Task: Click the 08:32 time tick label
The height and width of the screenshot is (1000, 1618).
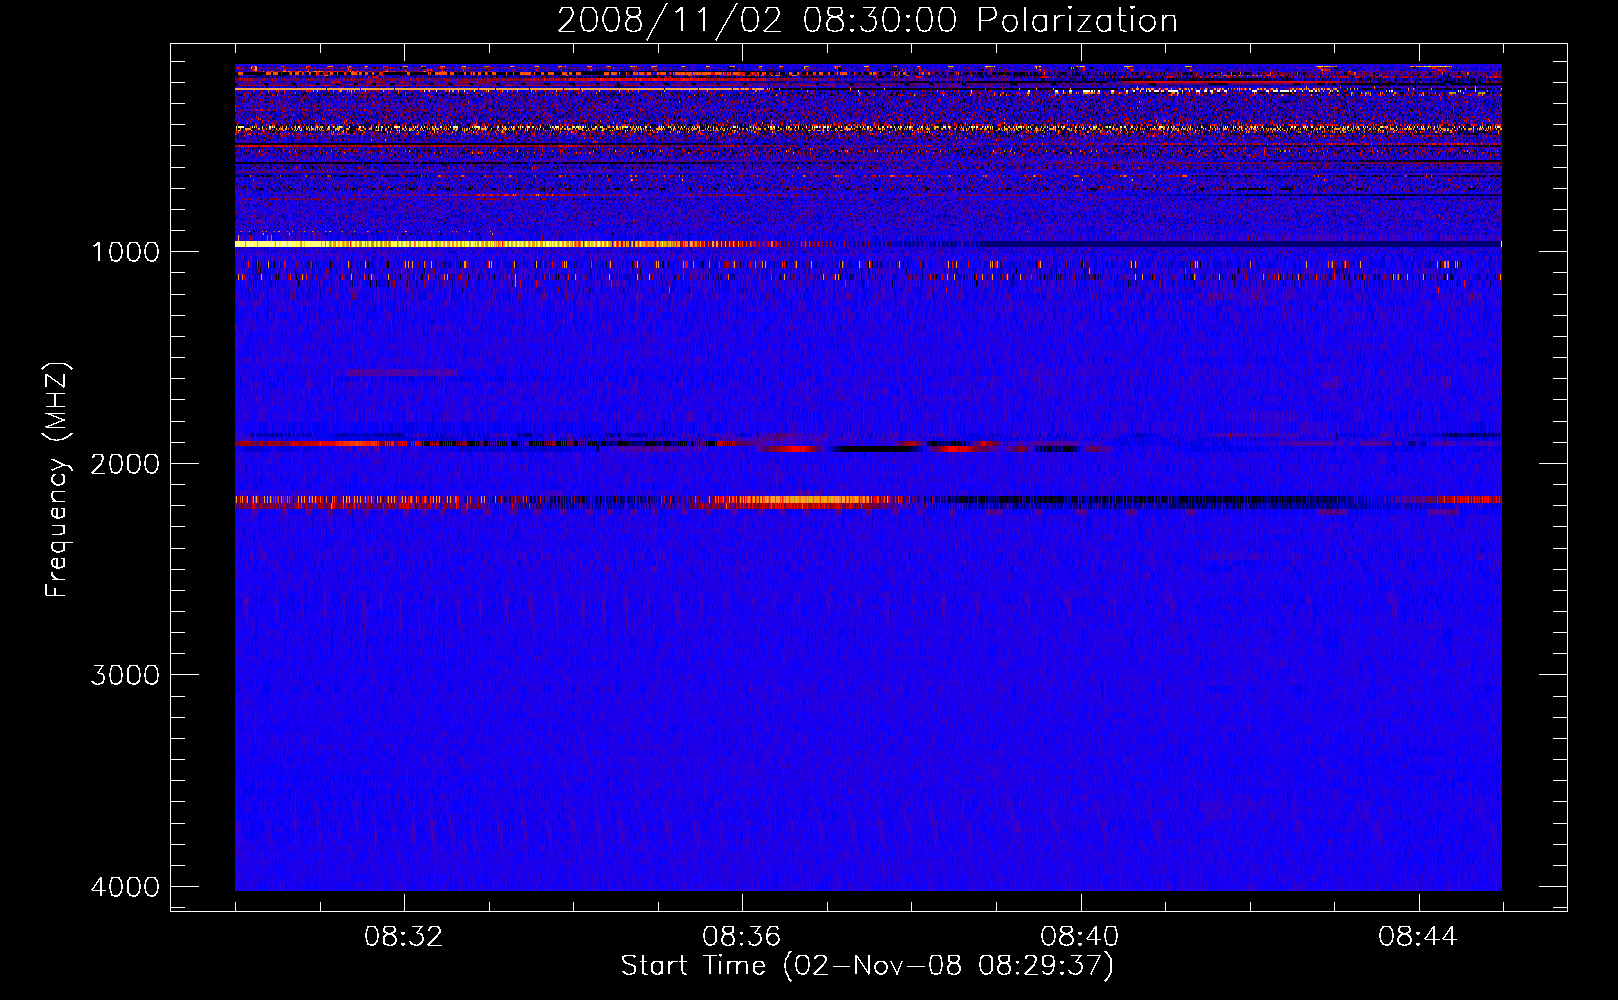Action: pos(404,937)
